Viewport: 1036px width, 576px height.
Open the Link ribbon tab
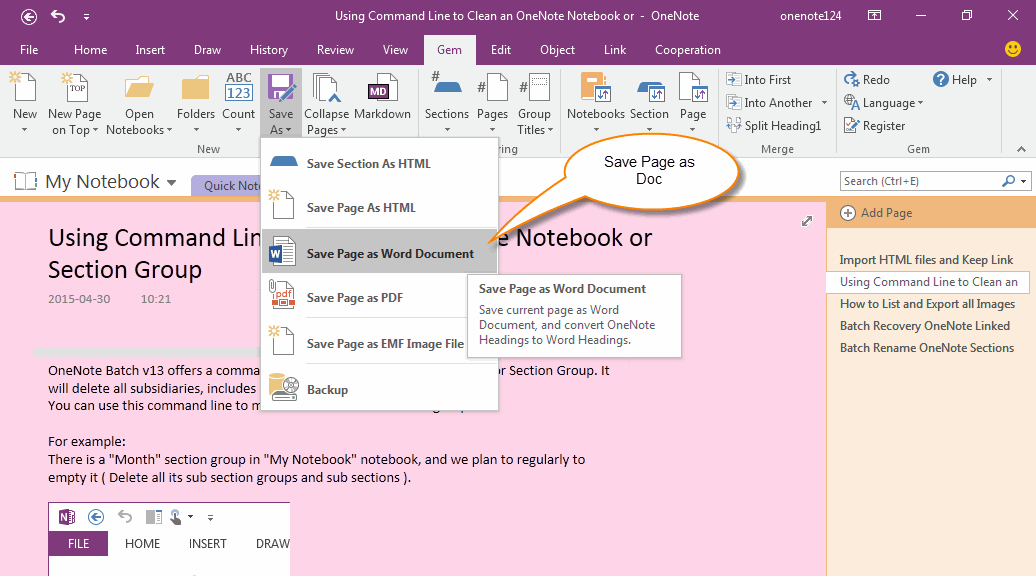[x=615, y=50]
